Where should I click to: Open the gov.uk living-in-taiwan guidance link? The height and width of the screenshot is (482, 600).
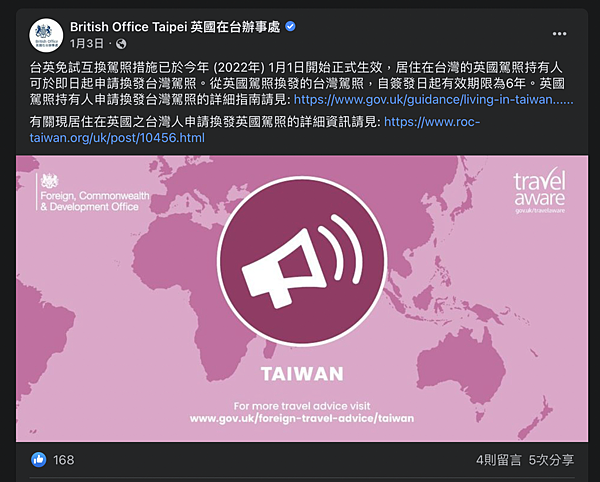coord(434,99)
